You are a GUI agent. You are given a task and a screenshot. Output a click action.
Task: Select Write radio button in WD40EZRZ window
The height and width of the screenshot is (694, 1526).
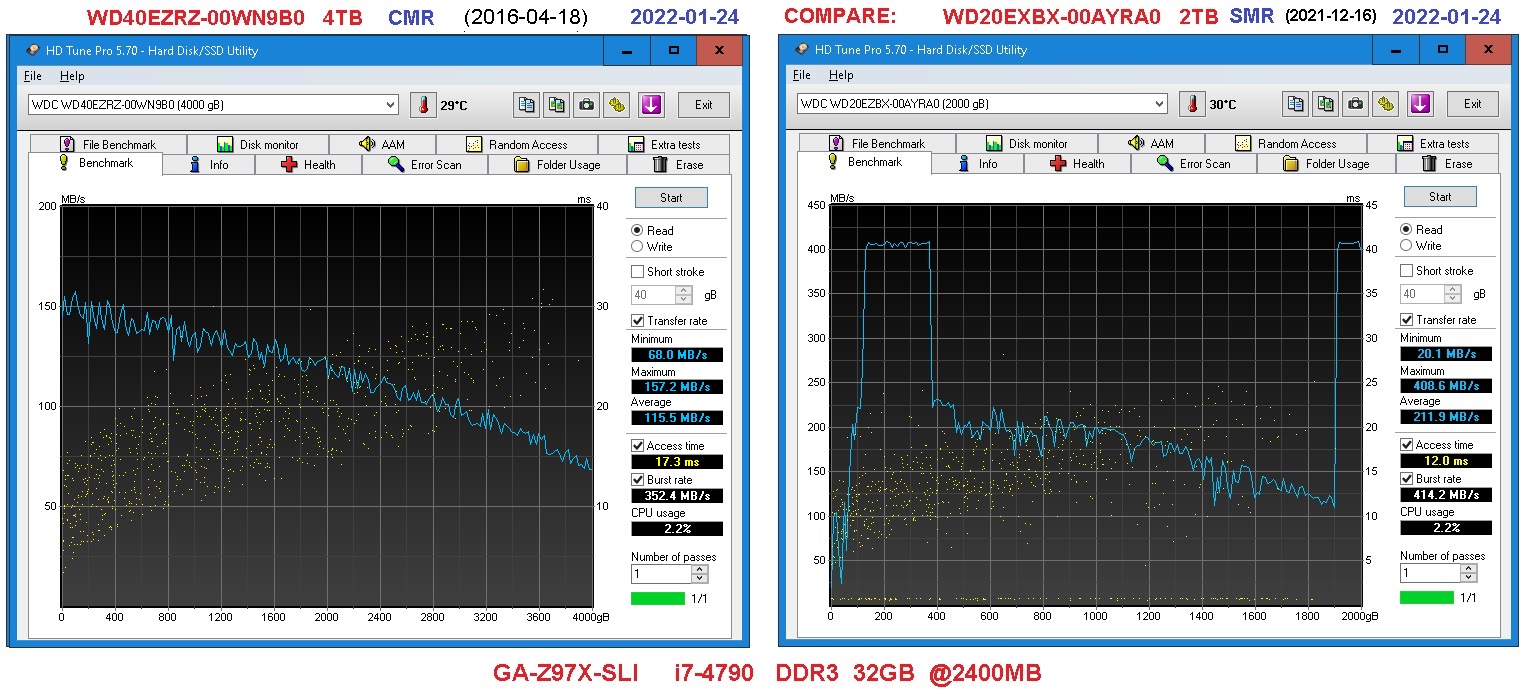pos(637,247)
